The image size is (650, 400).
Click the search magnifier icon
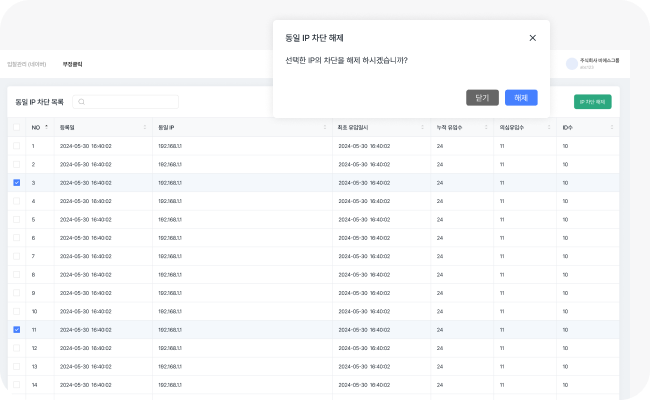coord(82,102)
